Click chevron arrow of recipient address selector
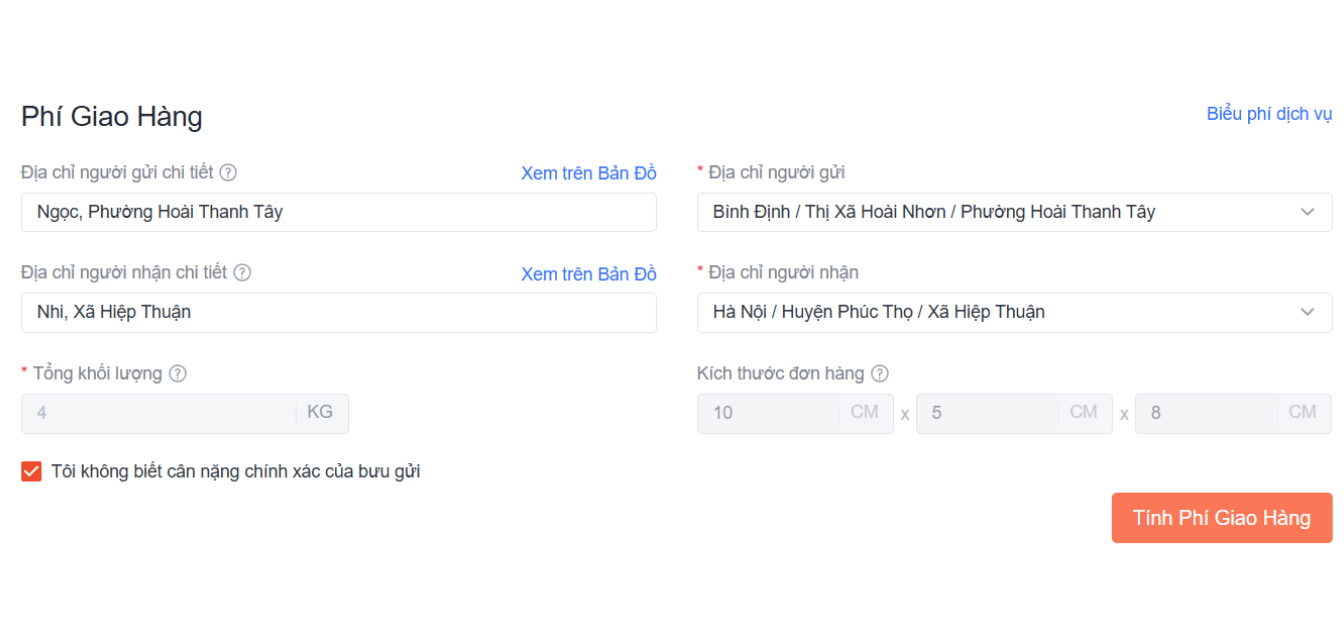The height and width of the screenshot is (626, 1344). click(1307, 312)
